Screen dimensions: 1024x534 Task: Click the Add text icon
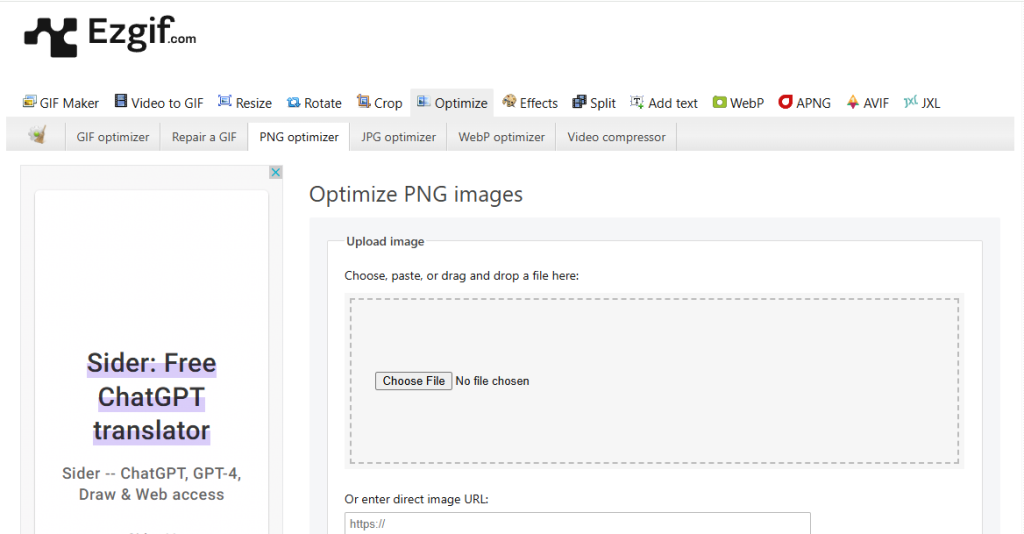tap(637, 102)
